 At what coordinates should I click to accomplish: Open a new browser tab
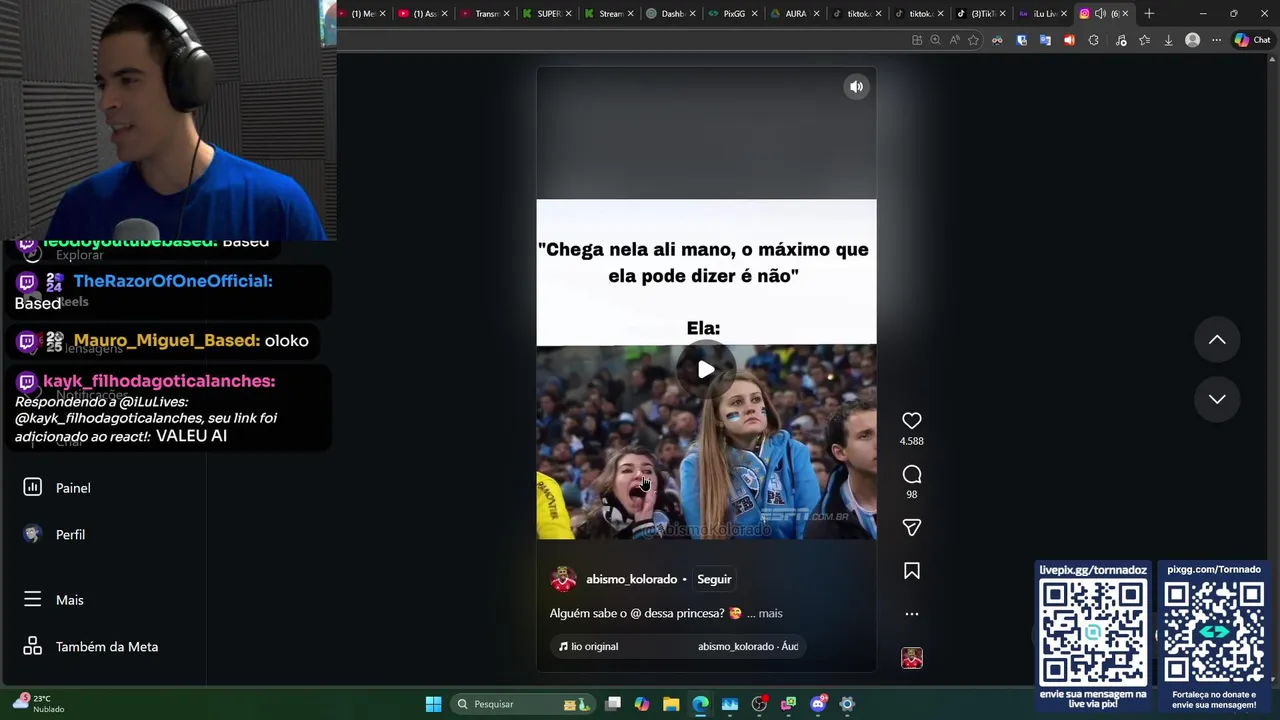(1149, 13)
